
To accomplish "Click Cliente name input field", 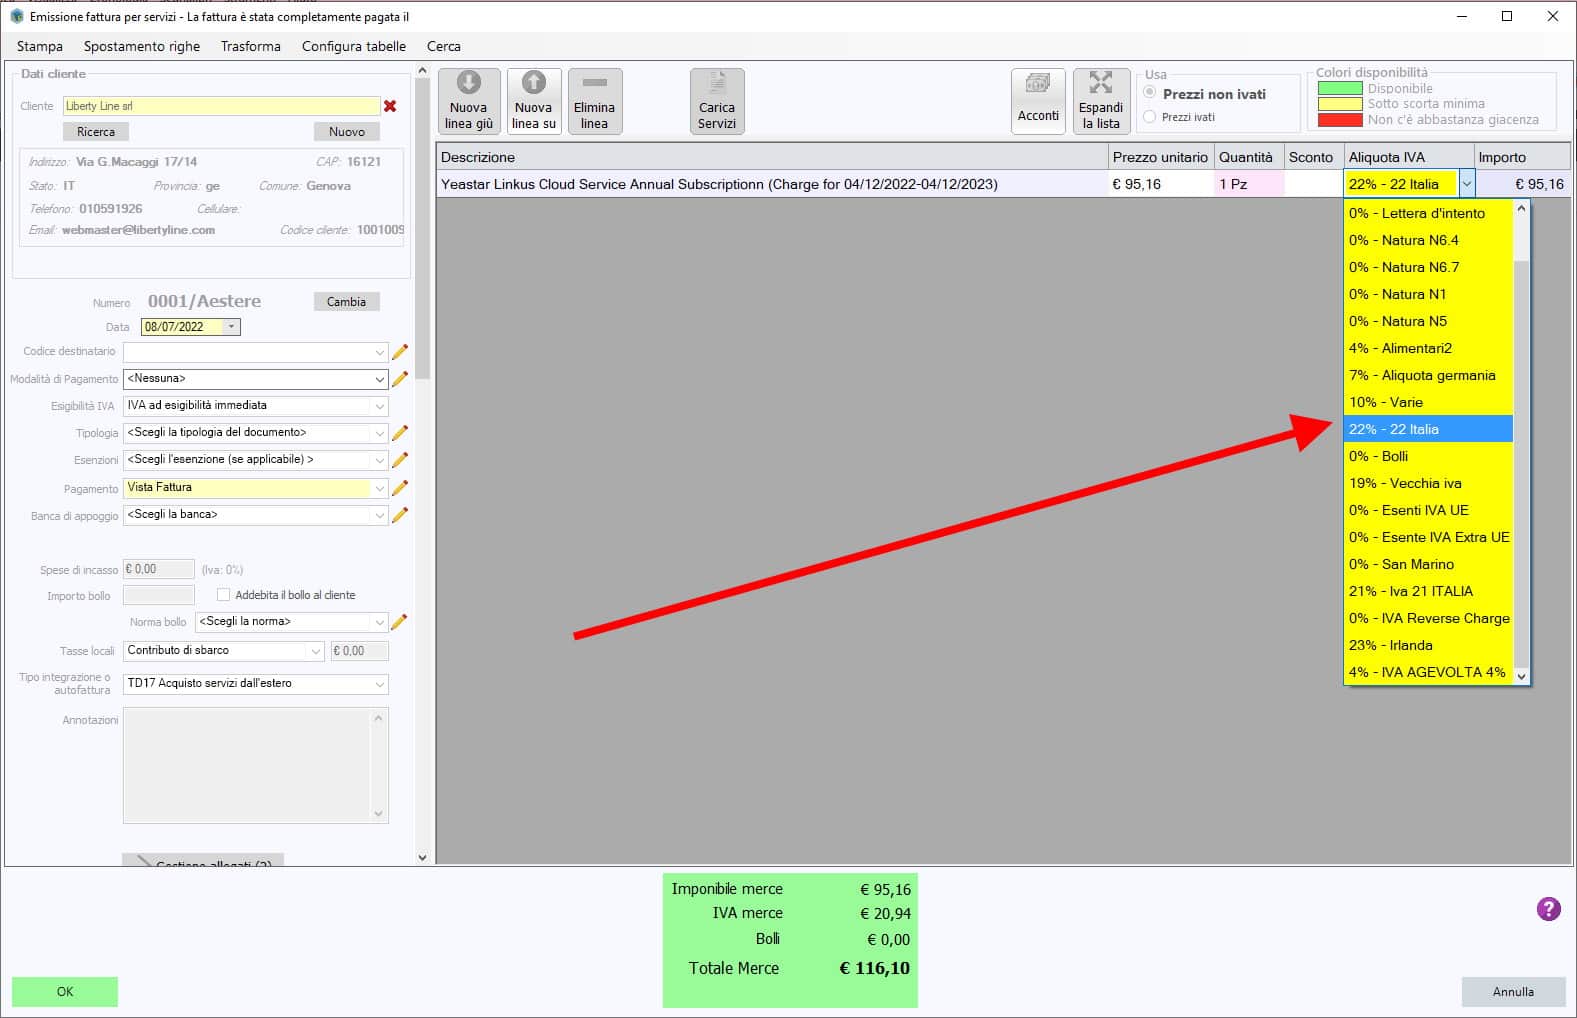I will [221, 106].
